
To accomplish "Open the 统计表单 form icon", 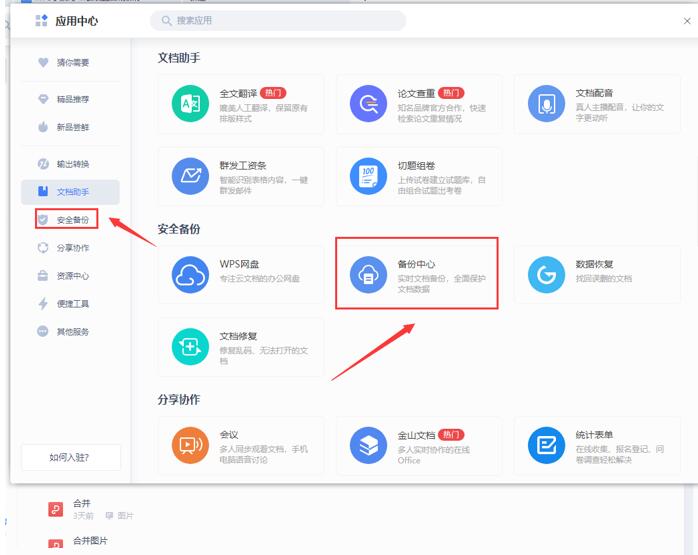I will click(546, 445).
